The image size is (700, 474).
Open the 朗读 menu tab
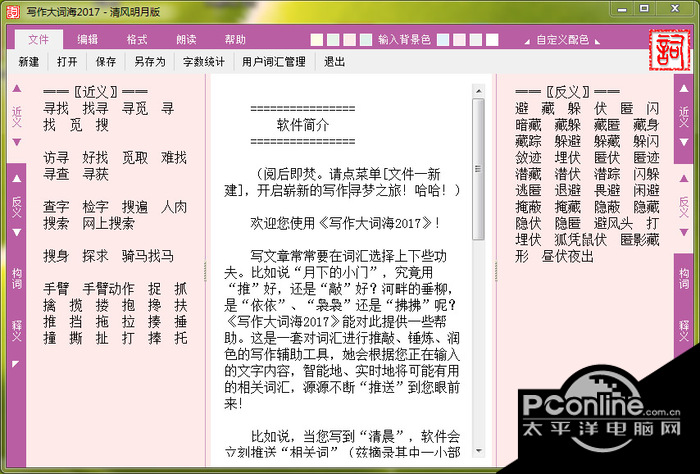point(186,39)
